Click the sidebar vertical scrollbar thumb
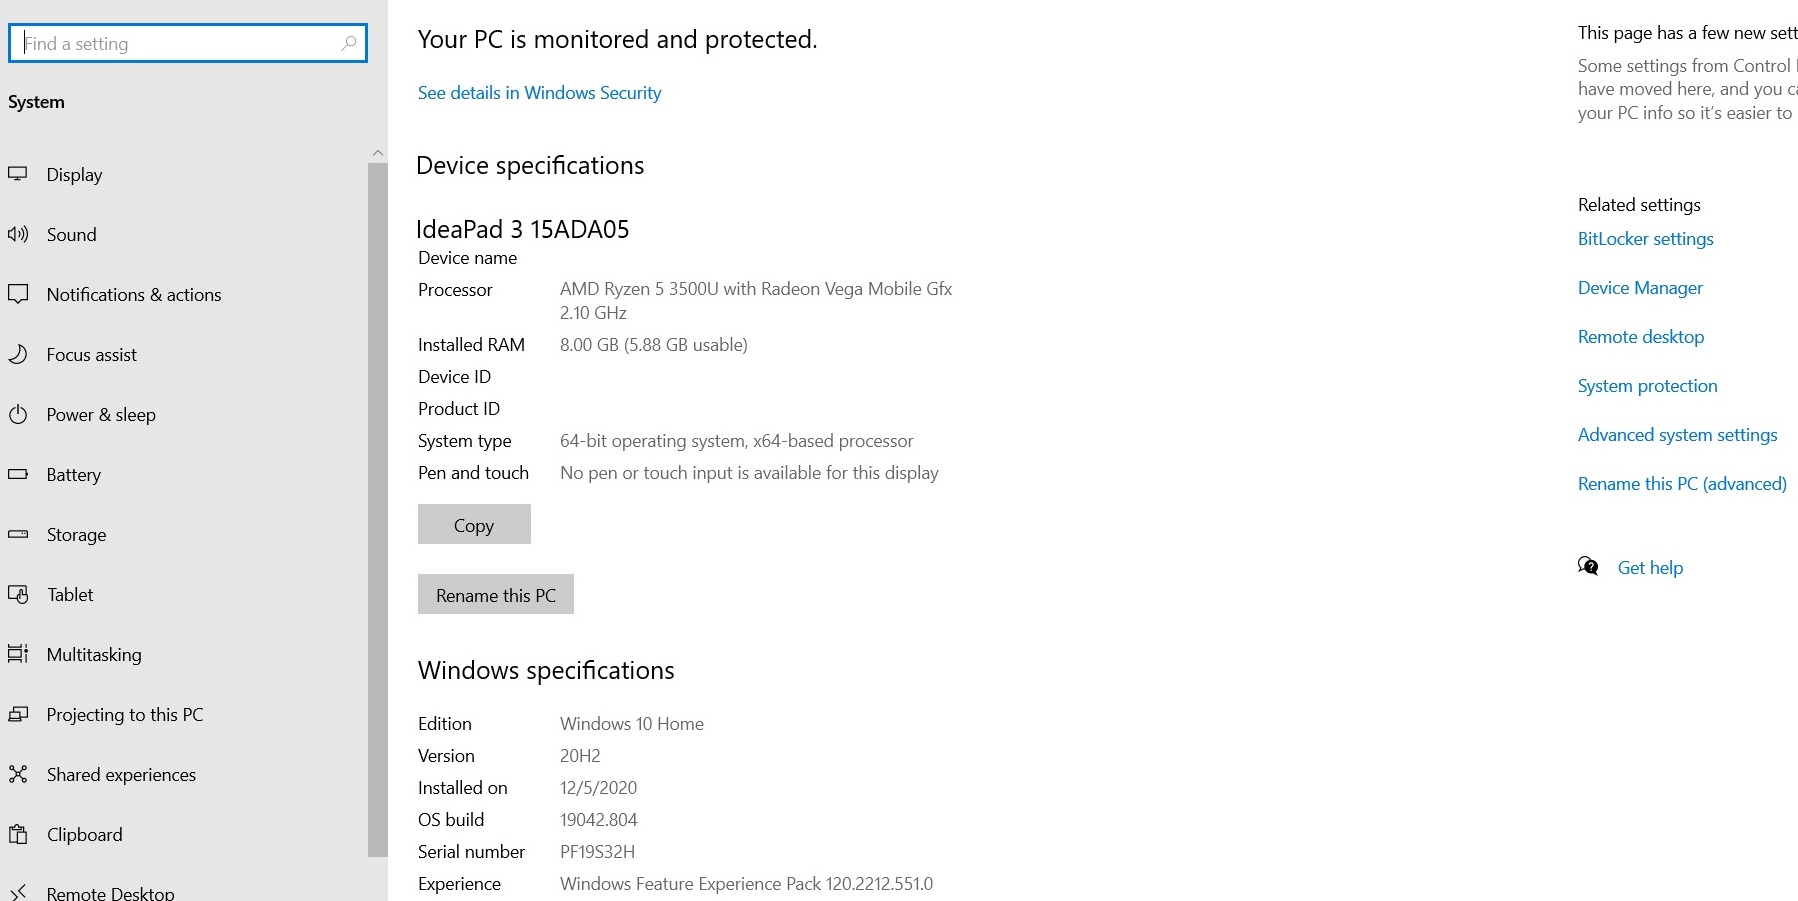The height and width of the screenshot is (901, 1798). (378, 510)
